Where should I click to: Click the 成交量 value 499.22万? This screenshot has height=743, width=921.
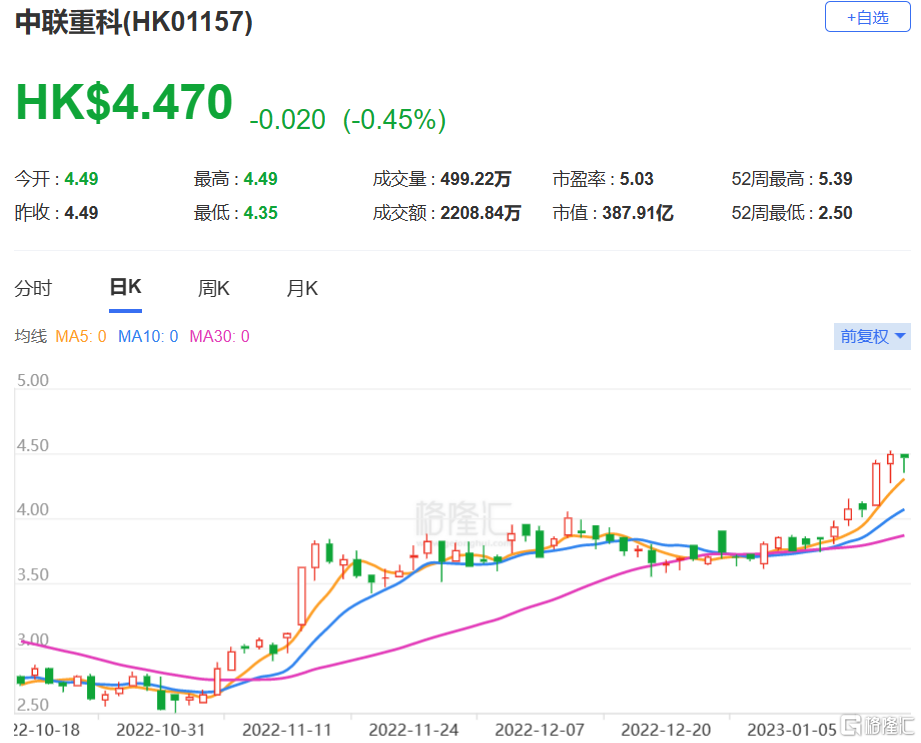point(476,180)
